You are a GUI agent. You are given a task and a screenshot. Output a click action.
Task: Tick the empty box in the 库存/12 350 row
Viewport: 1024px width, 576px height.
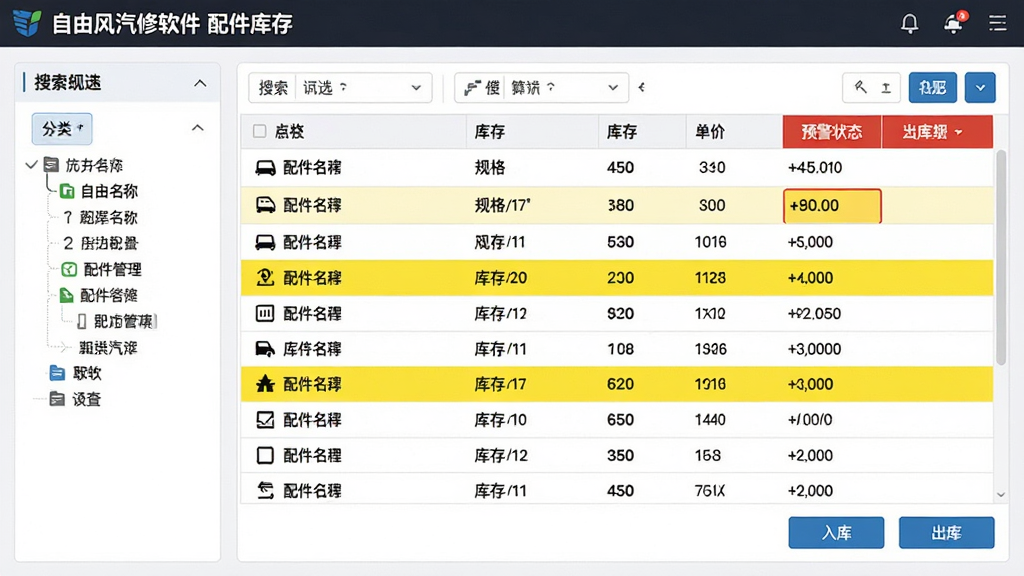[265, 455]
